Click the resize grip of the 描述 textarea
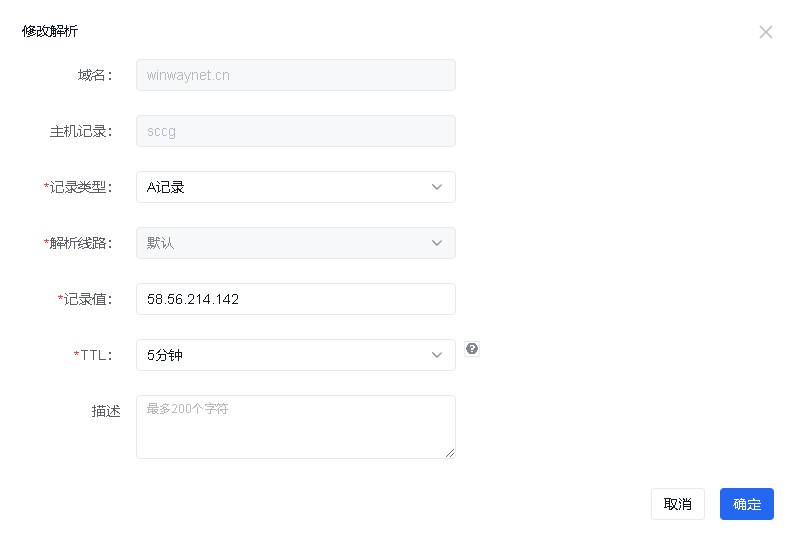The width and height of the screenshot is (796, 543). 450,453
